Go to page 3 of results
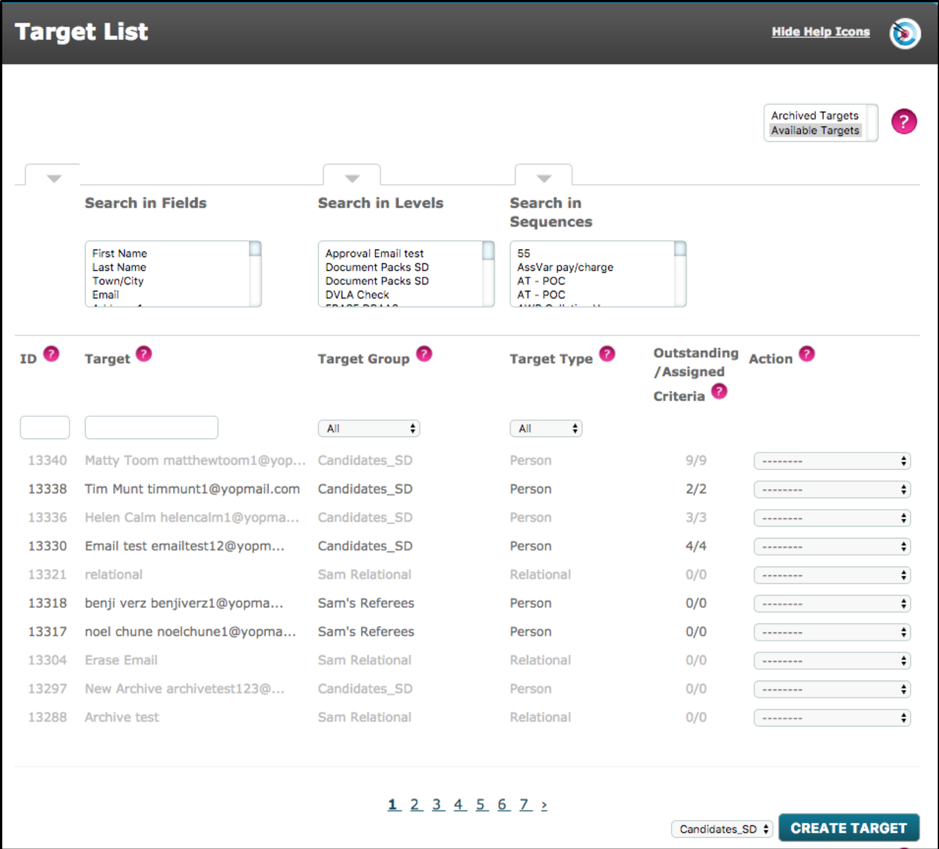 tap(437, 805)
